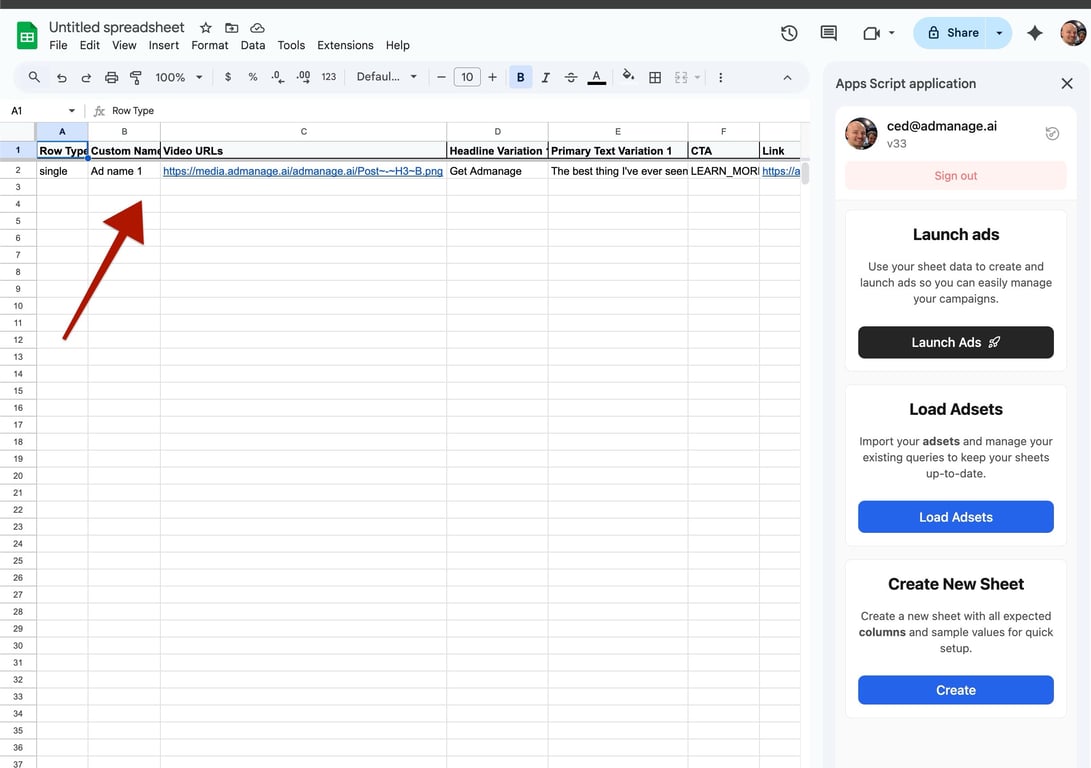Select the paint format tool
This screenshot has width=1091, height=768.
[x=136, y=77]
